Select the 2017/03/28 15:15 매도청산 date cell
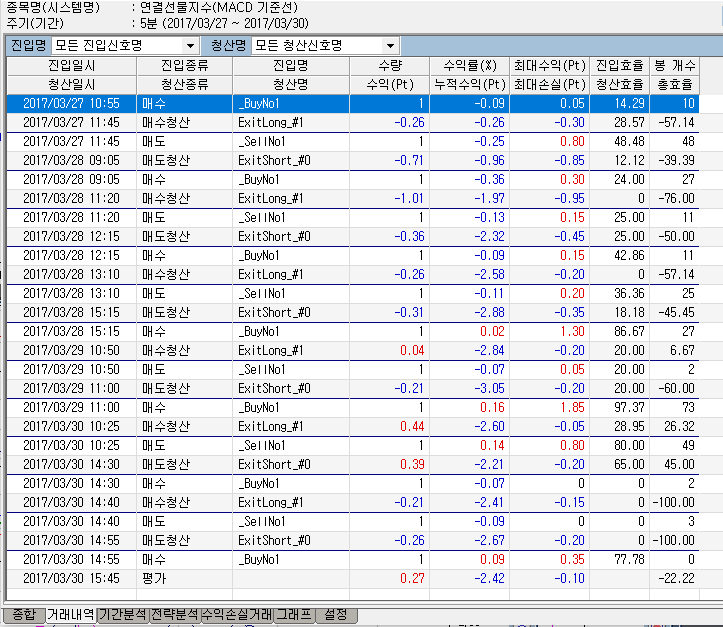Viewport: 723px width, 627px height. pyautogui.click(x=71, y=313)
